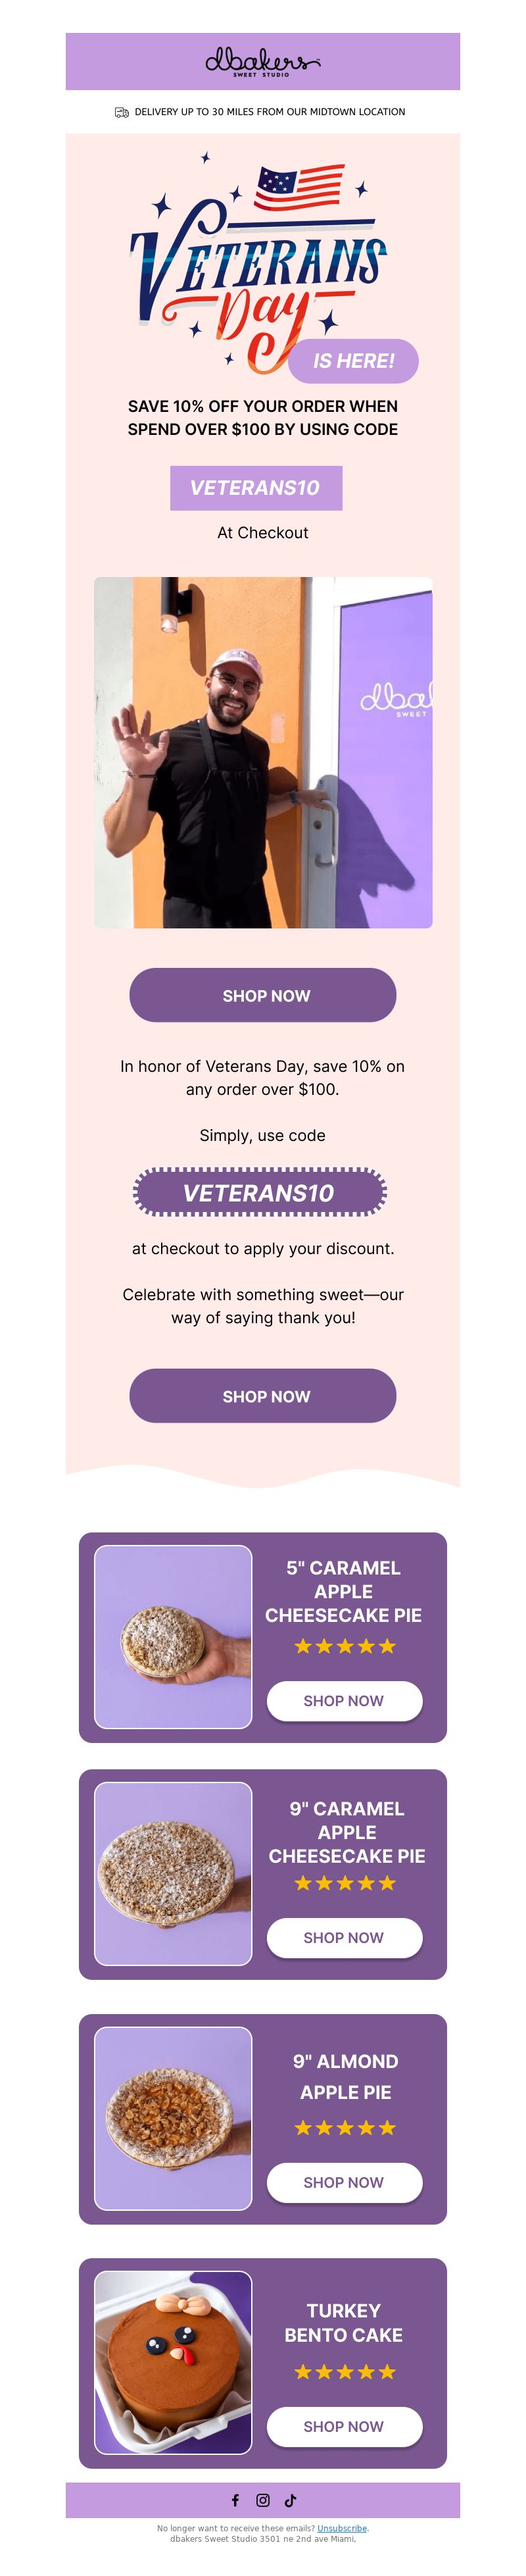
Task: Click star rating under Turkey Bento Cake
Action: click(345, 2371)
